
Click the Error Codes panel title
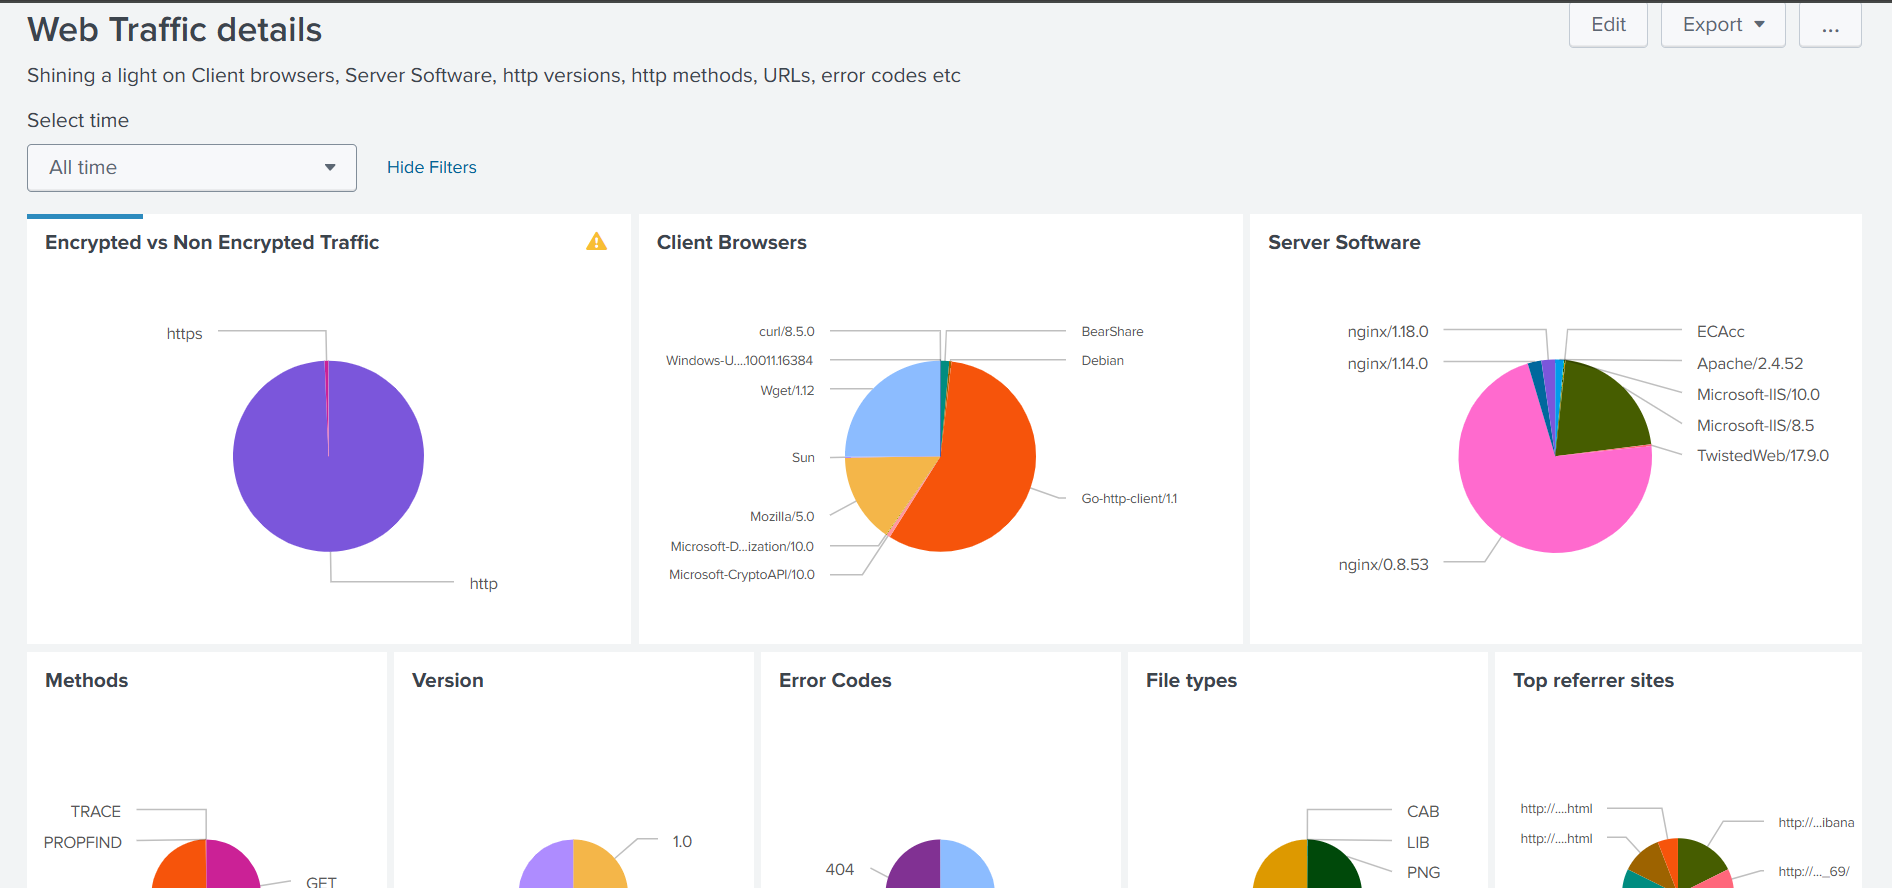pos(835,681)
